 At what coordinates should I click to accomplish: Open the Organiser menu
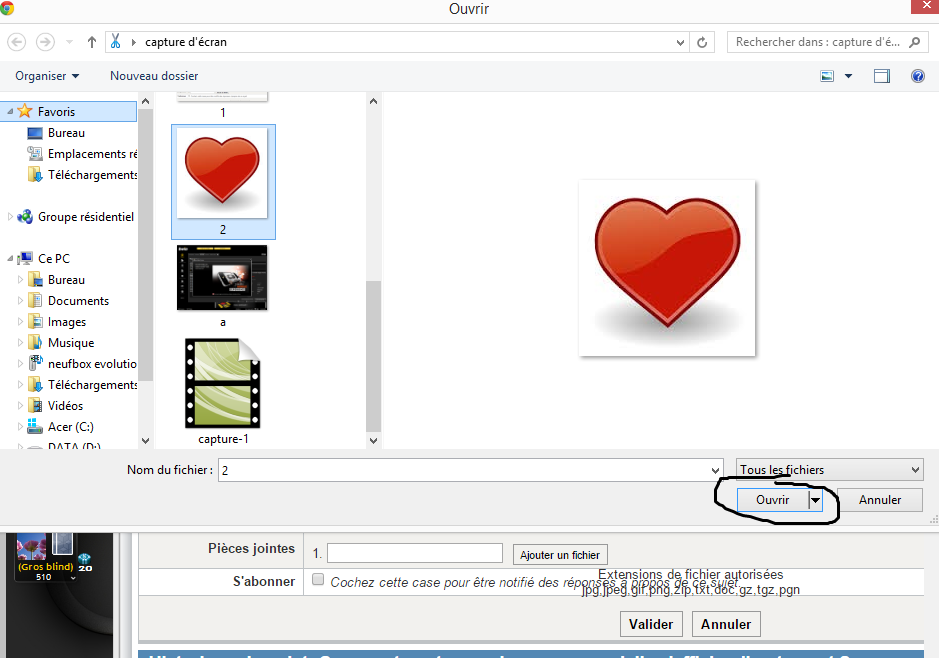coord(47,76)
